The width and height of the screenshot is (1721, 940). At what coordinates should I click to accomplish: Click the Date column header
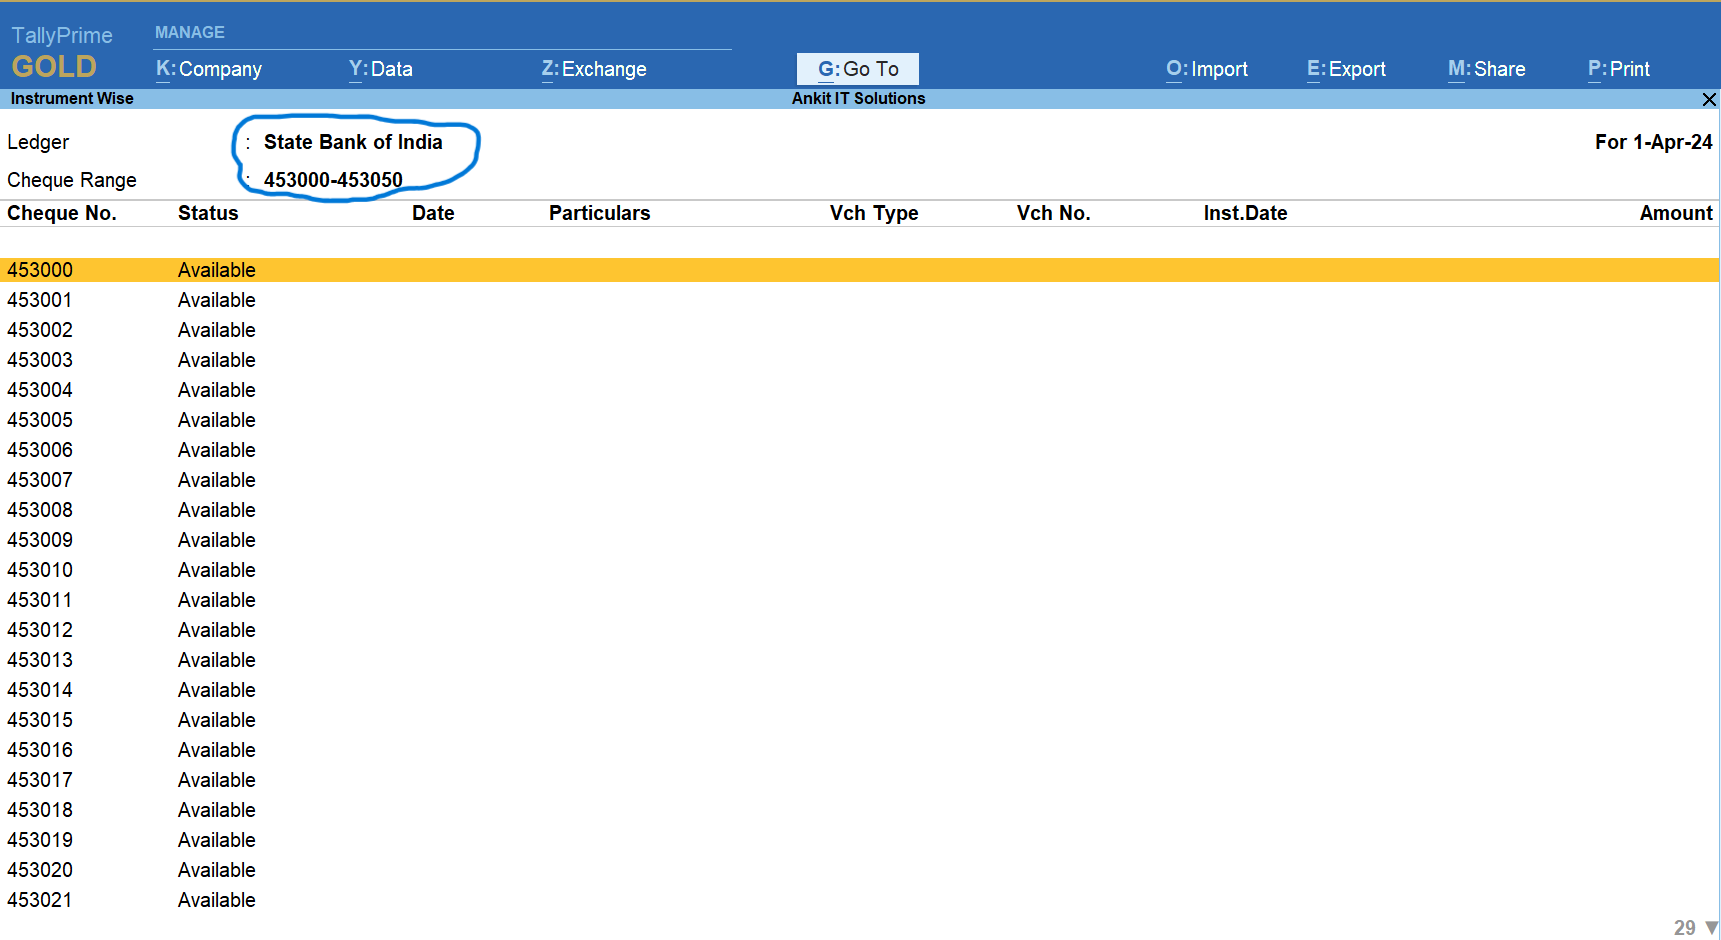click(433, 213)
